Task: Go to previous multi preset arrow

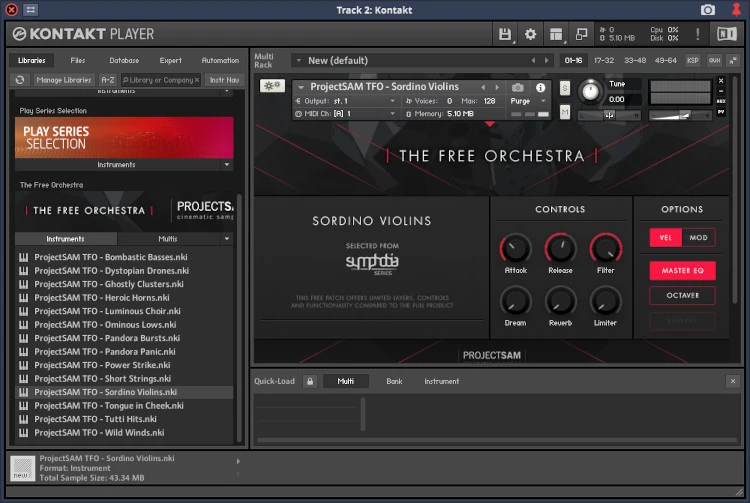Action: tap(533, 61)
